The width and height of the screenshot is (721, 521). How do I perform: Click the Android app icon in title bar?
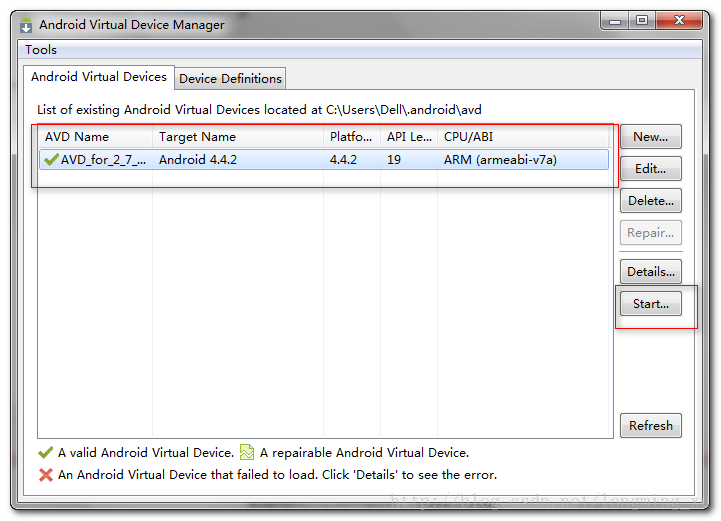pyautogui.click(x=26, y=25)
